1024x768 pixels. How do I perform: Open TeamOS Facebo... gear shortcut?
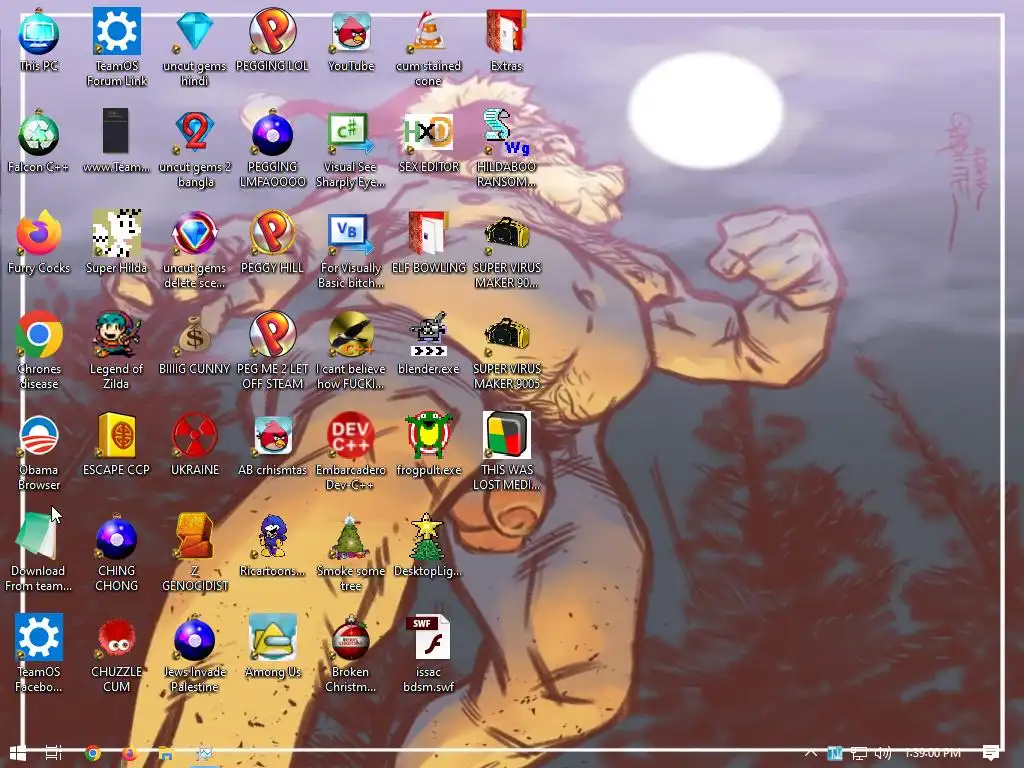(x=39, y=653)
